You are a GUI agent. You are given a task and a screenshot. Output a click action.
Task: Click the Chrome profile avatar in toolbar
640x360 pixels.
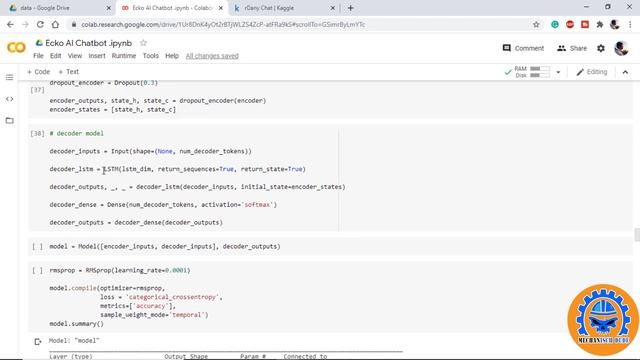coord(615,24)
